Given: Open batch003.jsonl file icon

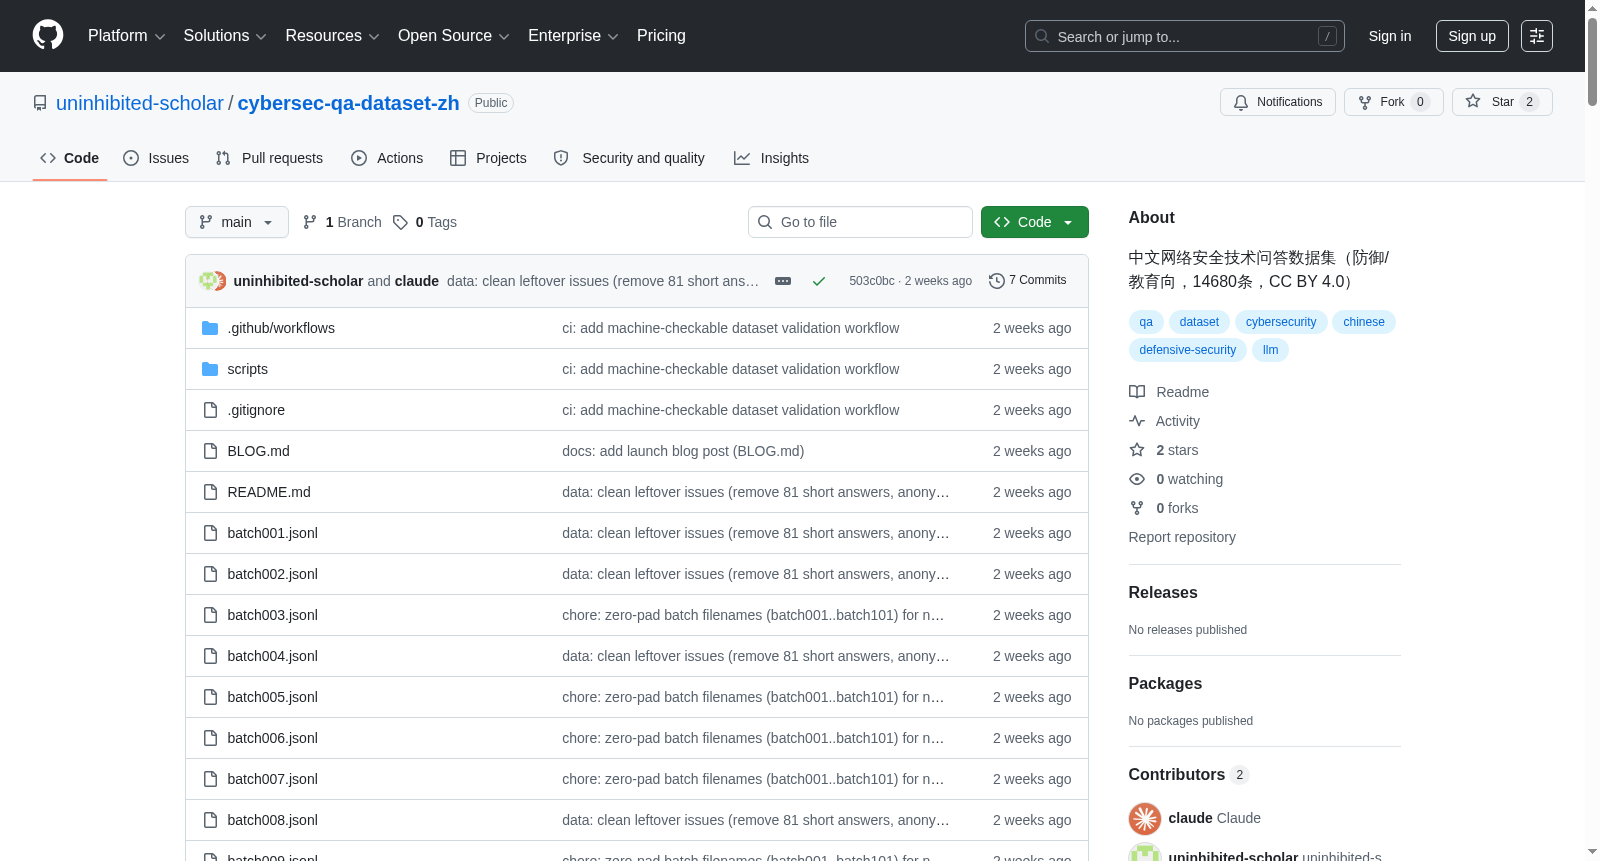Looking at the screenshot, I should point(210,615).
